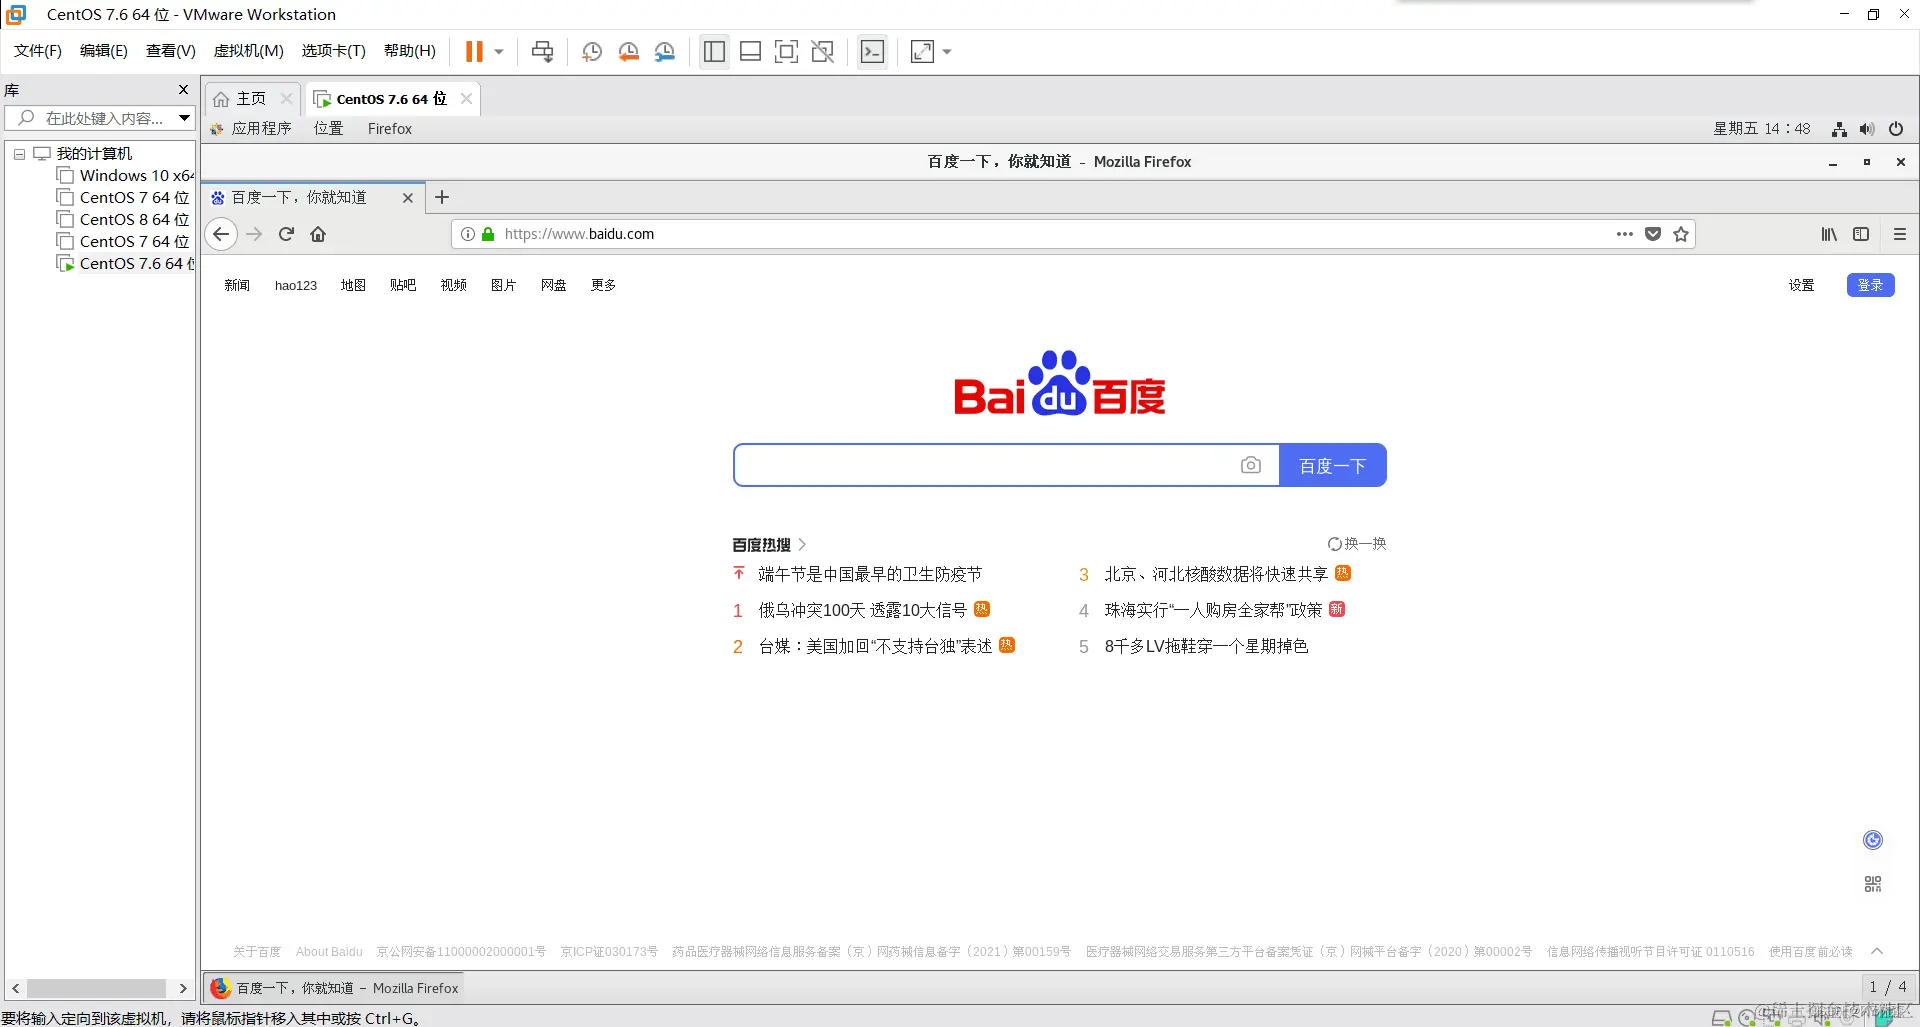Enter VMware full screen mode
1920x1027 pixels.
tap(787, 52)
